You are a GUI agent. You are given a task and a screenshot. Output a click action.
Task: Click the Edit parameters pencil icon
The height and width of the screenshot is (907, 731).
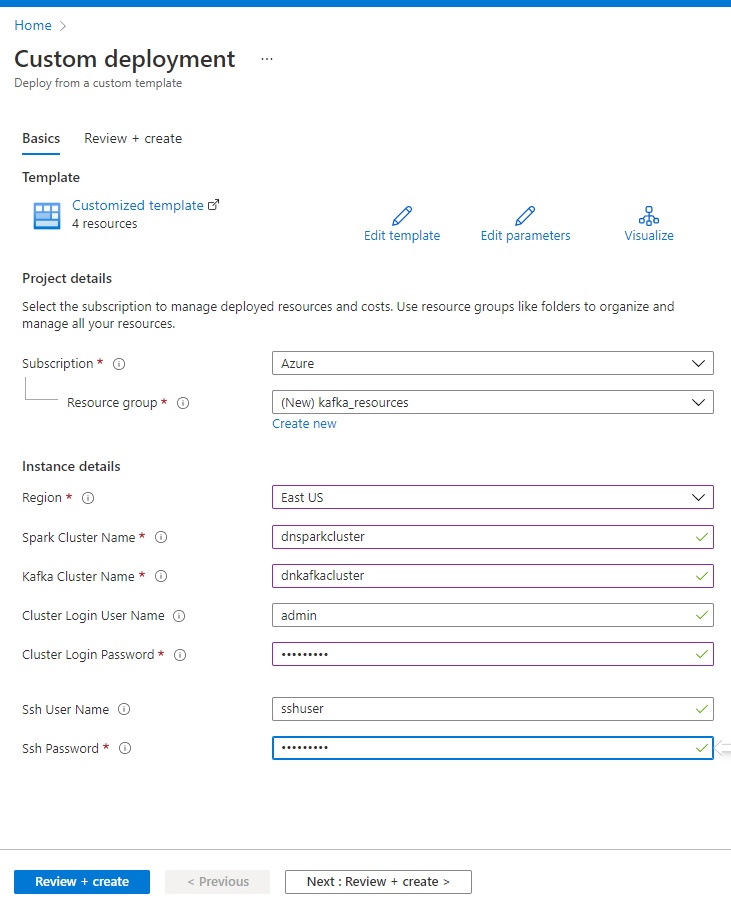click(525, 215)
